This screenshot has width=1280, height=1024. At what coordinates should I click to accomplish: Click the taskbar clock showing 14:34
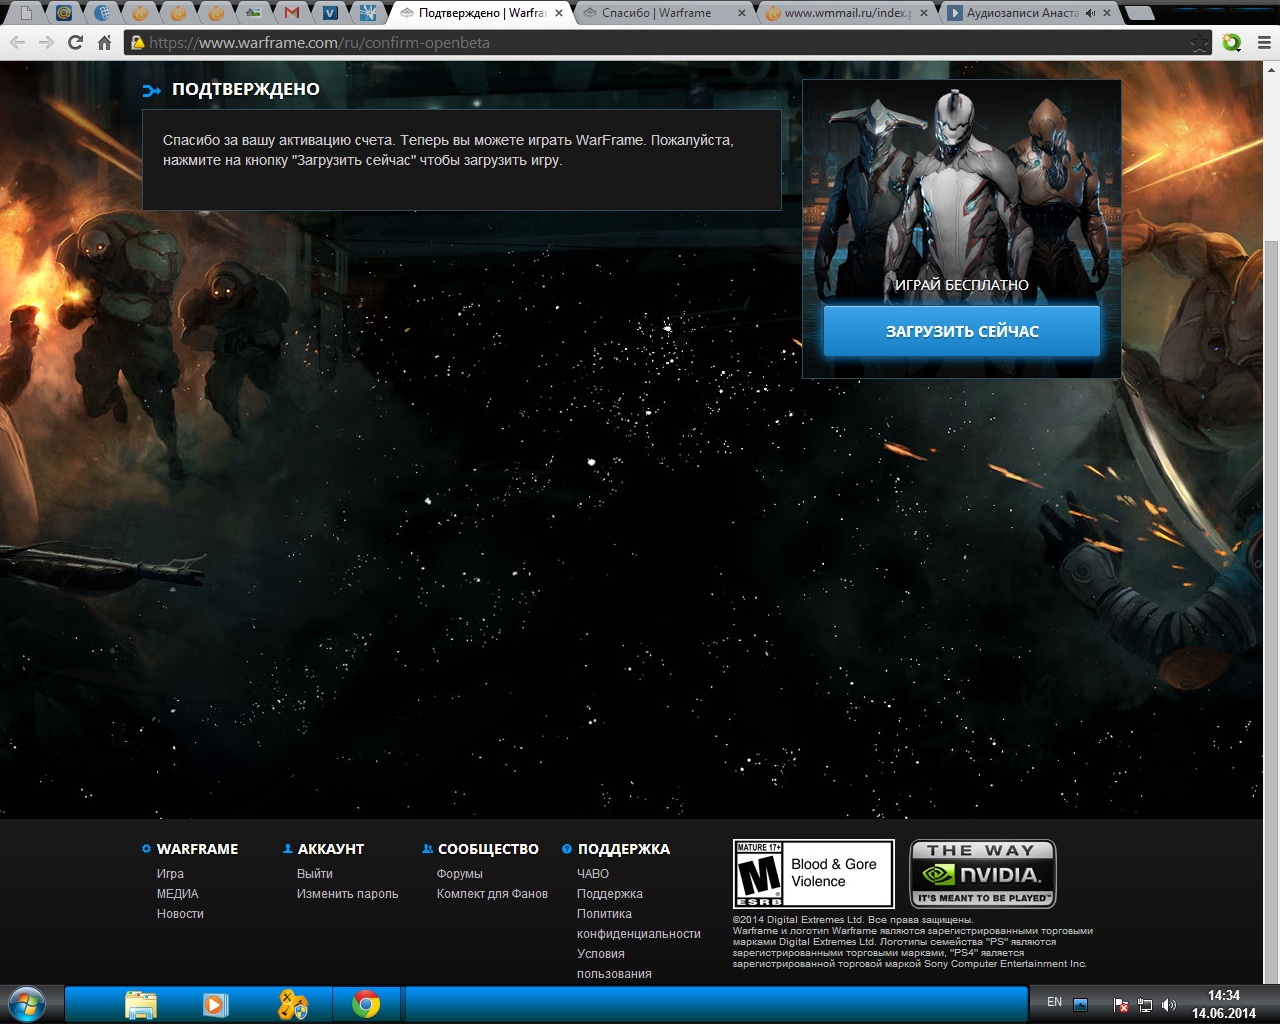(1223, 1004)
